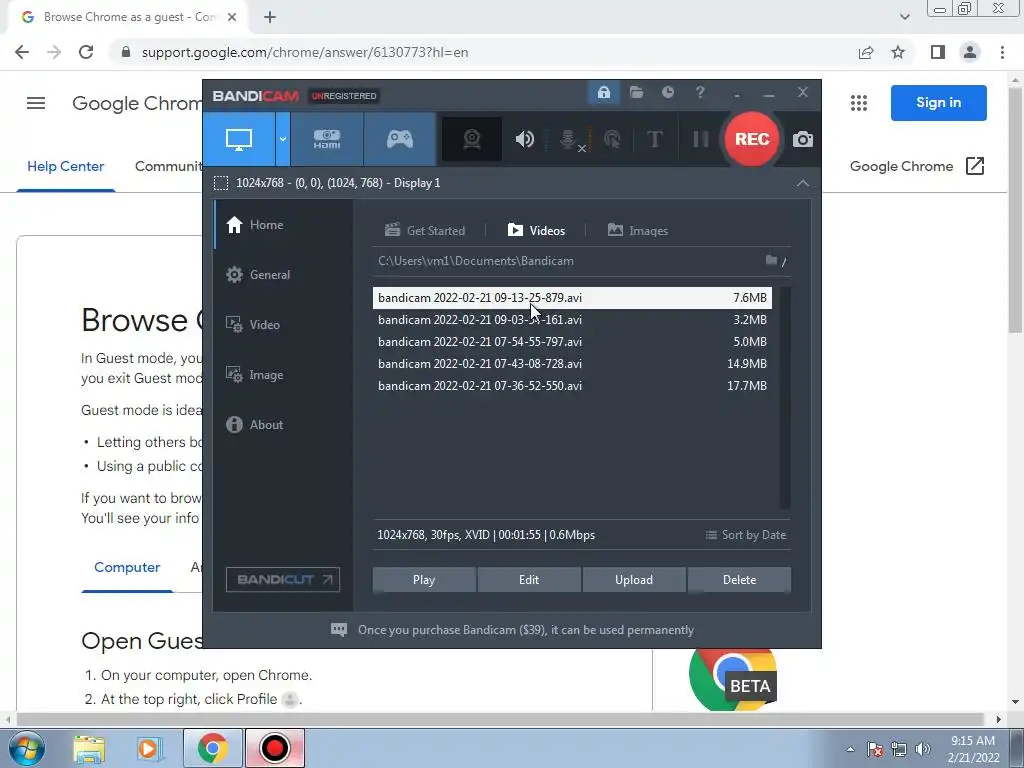Open the Bandicut link button
This screenshot has height=768, width=1024.
click(x=283, y=579)
